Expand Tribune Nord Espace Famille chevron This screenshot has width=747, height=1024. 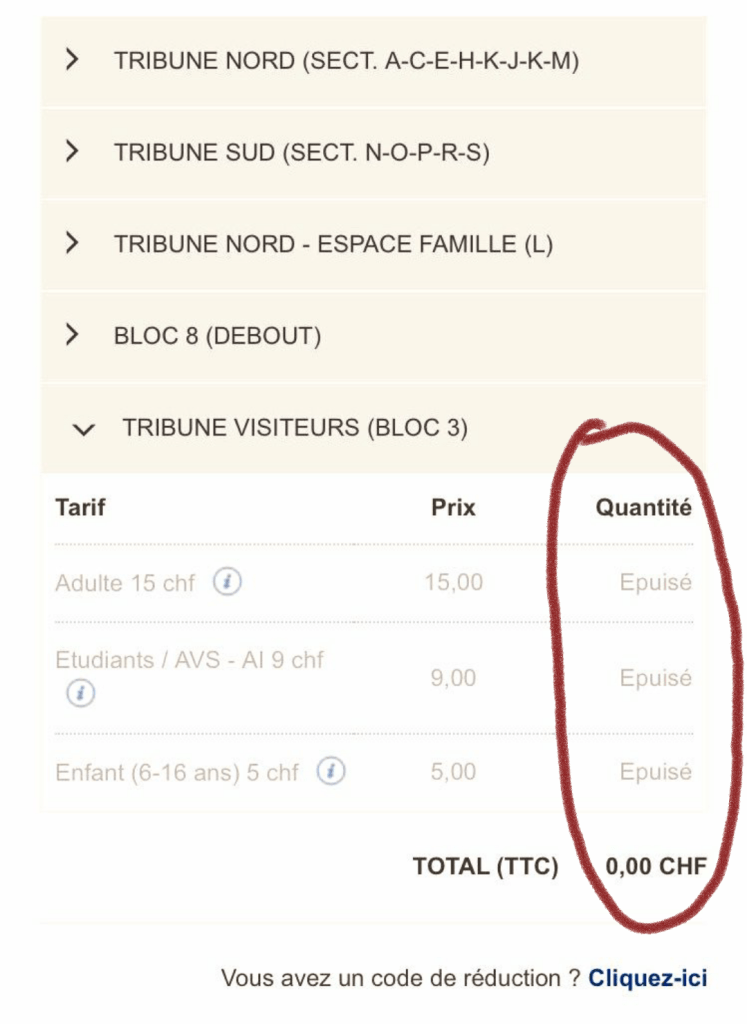point(71,243)
